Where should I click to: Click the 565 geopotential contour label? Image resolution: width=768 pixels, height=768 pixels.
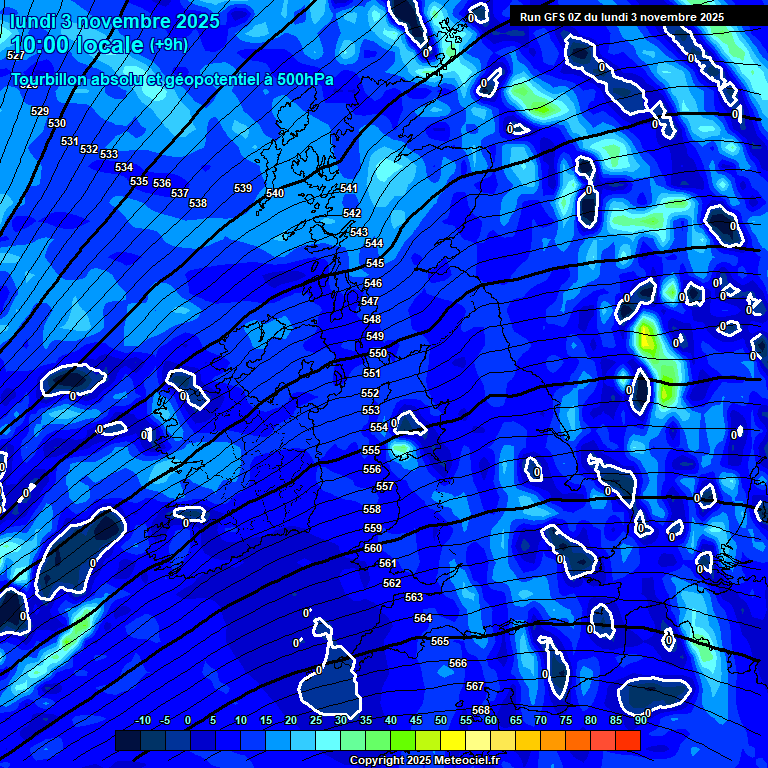pos(440,641)
